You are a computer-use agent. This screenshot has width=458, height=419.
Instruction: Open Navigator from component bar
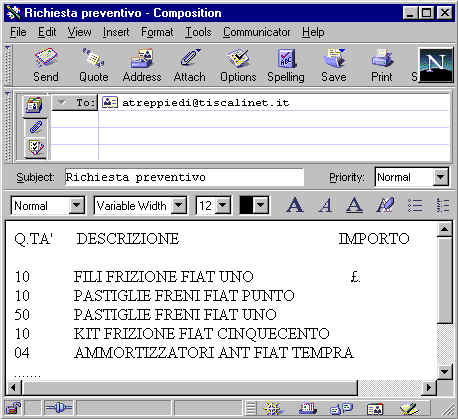point(272,408)
